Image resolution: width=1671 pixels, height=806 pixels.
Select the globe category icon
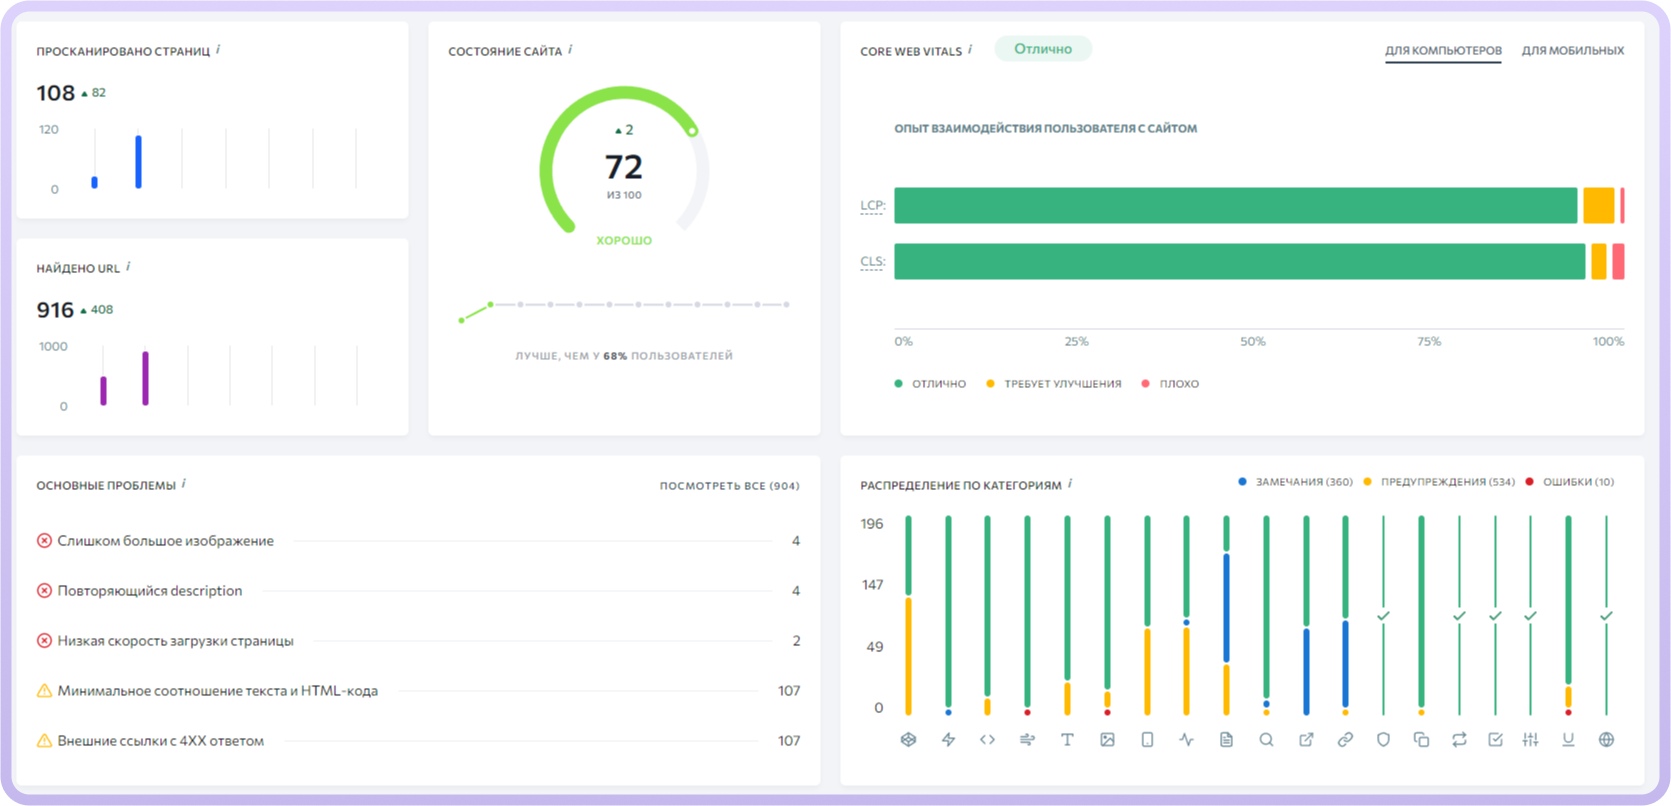coord(1606,740)
